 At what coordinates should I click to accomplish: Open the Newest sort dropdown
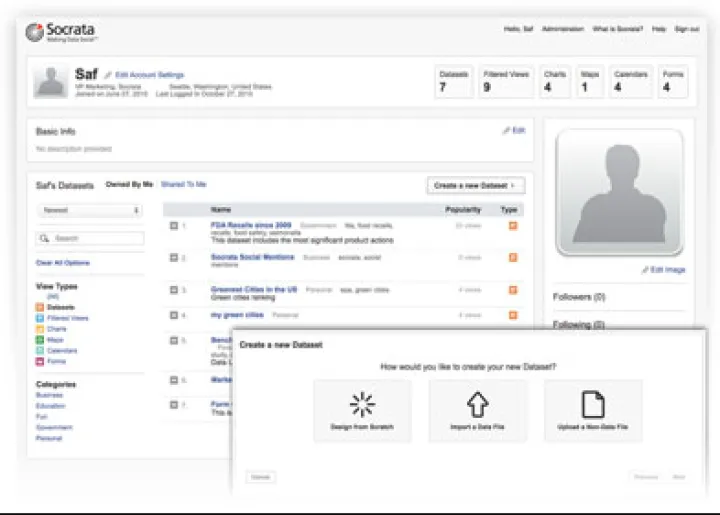coord(90,211)
